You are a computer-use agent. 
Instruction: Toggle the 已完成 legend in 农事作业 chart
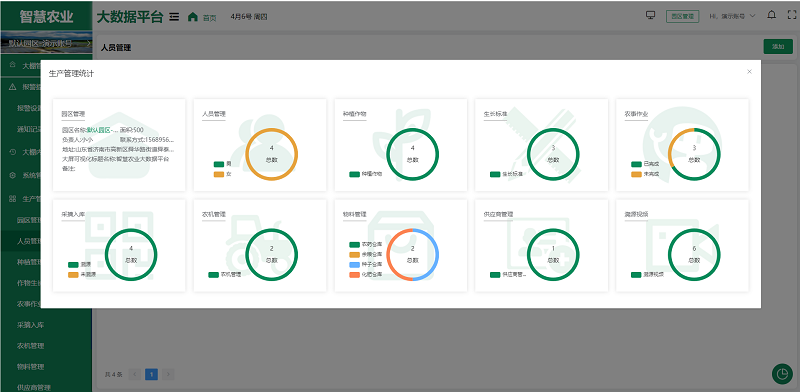643,164
